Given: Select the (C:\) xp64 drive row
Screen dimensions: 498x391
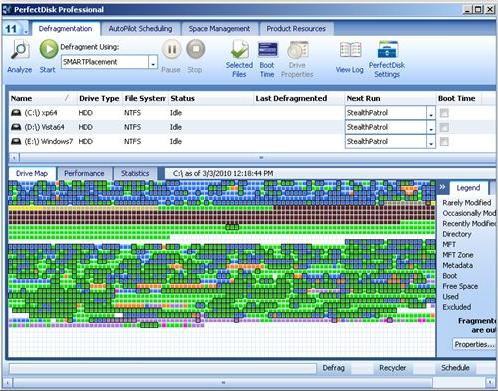Looking at the screenshot, I should (252, 113).
